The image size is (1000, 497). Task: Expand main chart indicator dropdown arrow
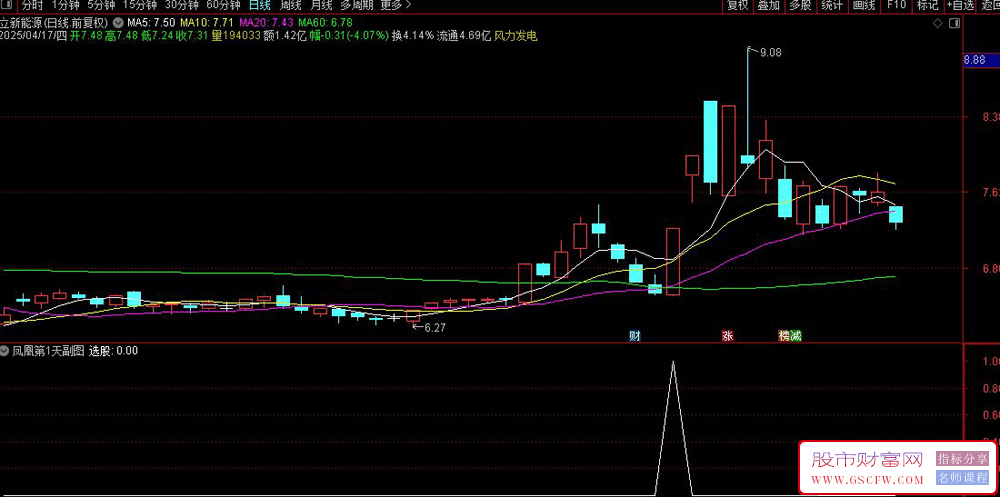pyautogui.click(x=117, y=24)
